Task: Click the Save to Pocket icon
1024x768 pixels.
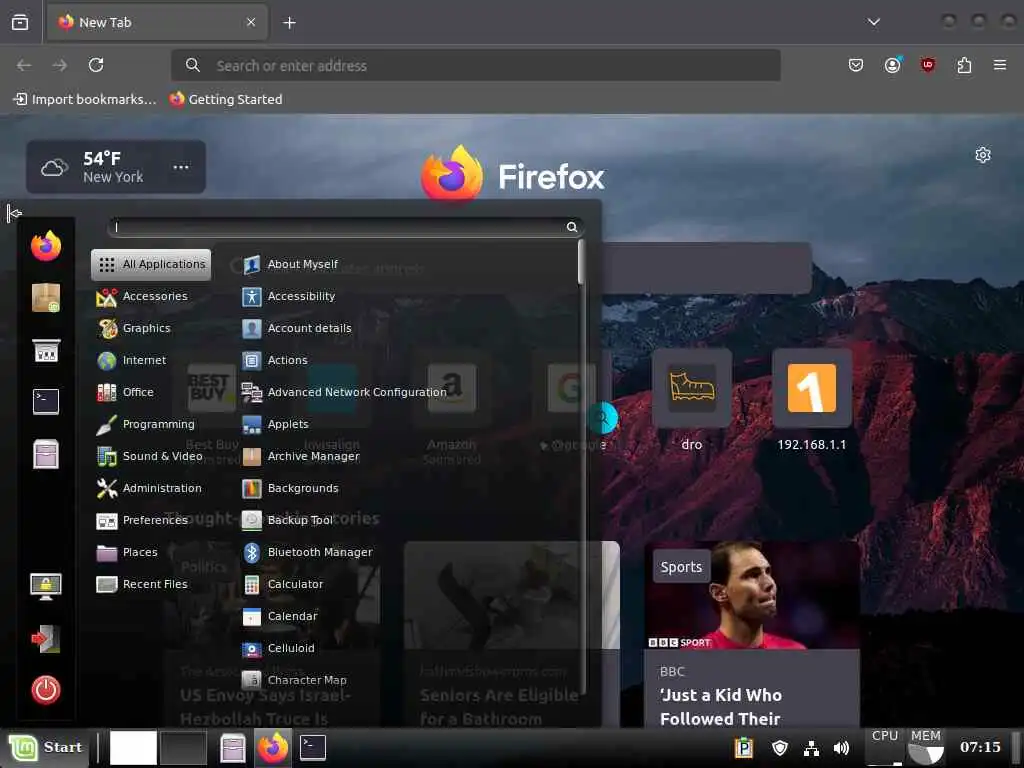Action: [x=856, y=65]
